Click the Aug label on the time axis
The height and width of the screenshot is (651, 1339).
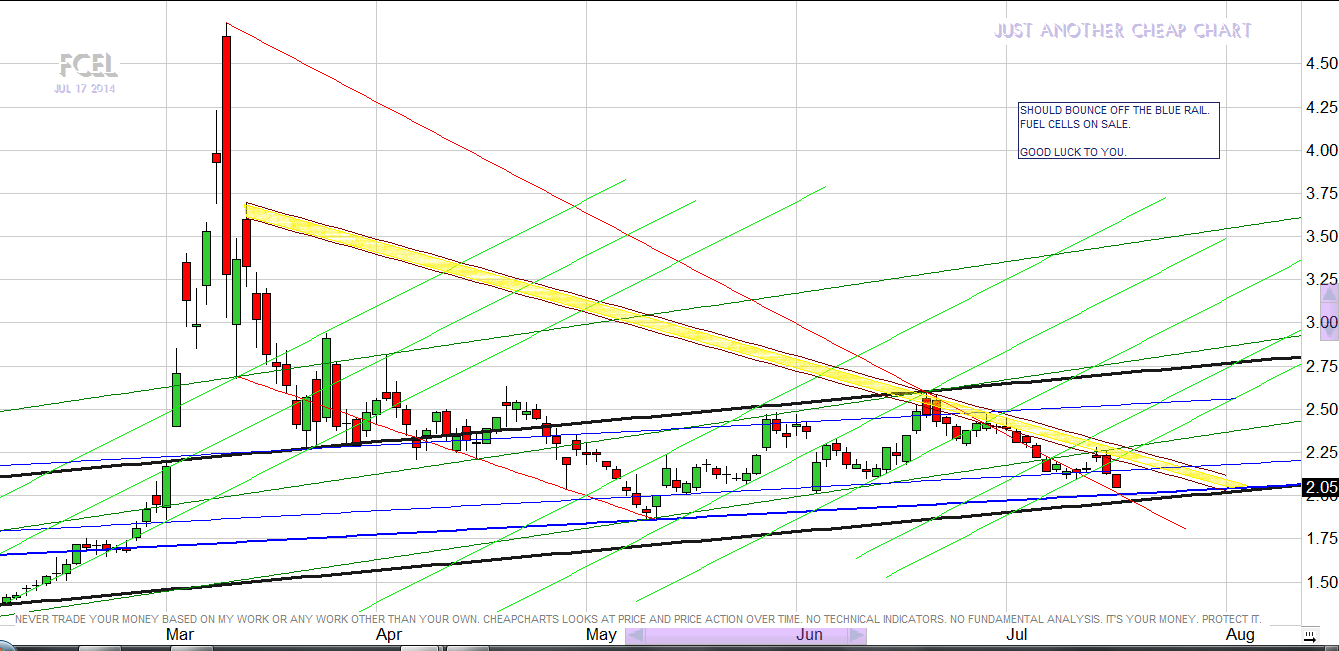coord(1240,635)
